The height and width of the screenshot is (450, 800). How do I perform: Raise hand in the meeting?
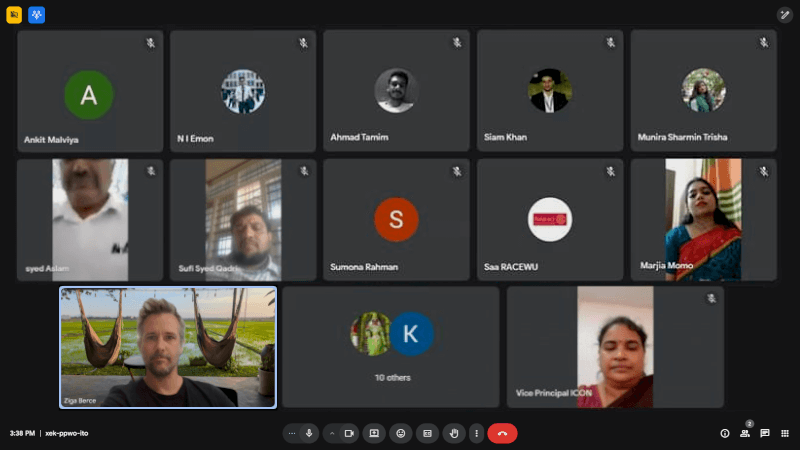click(x=454, y=433)
